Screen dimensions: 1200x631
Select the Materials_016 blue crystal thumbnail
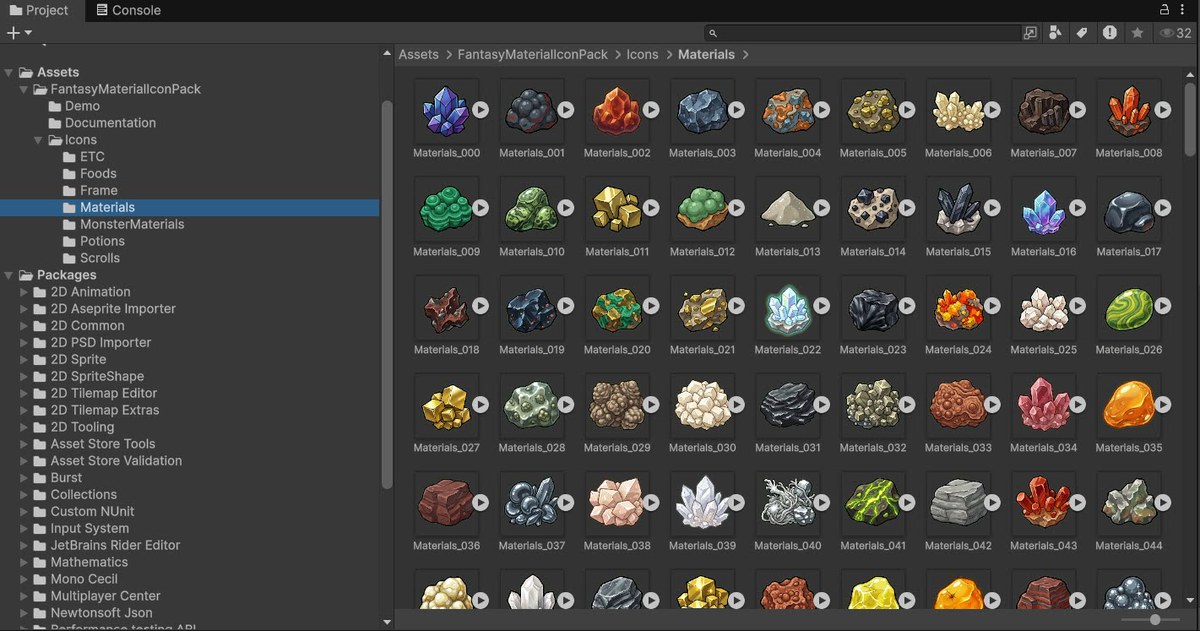[x=1043, y=208]
